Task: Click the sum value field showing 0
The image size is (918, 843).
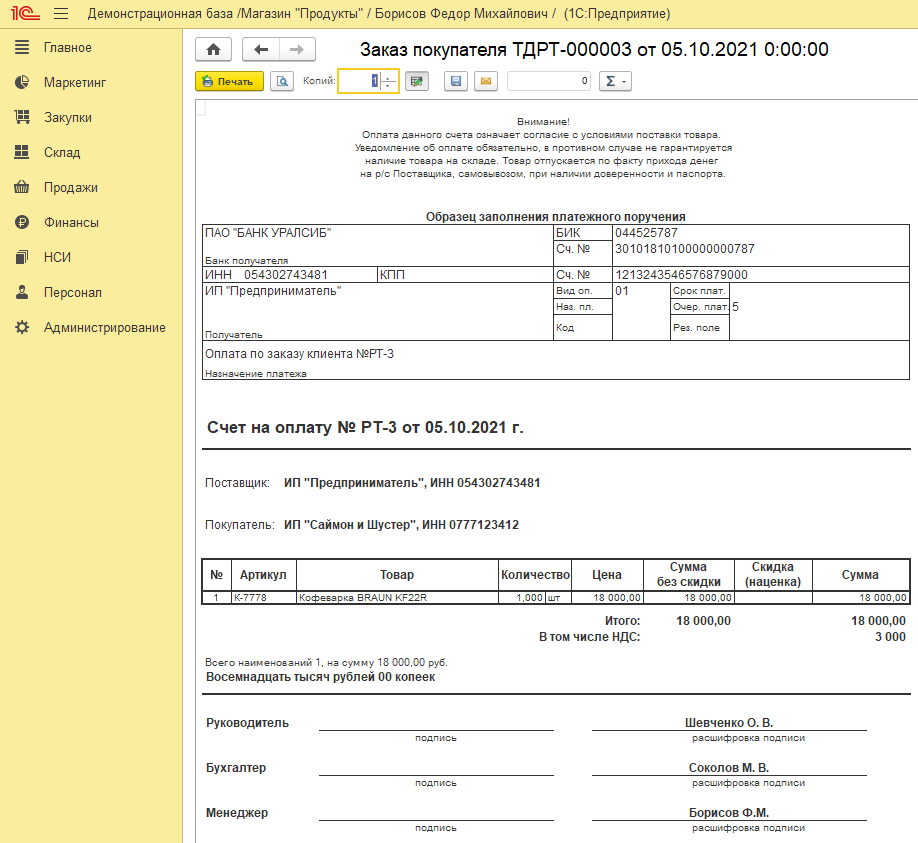Action: click(x=549, y=81)
